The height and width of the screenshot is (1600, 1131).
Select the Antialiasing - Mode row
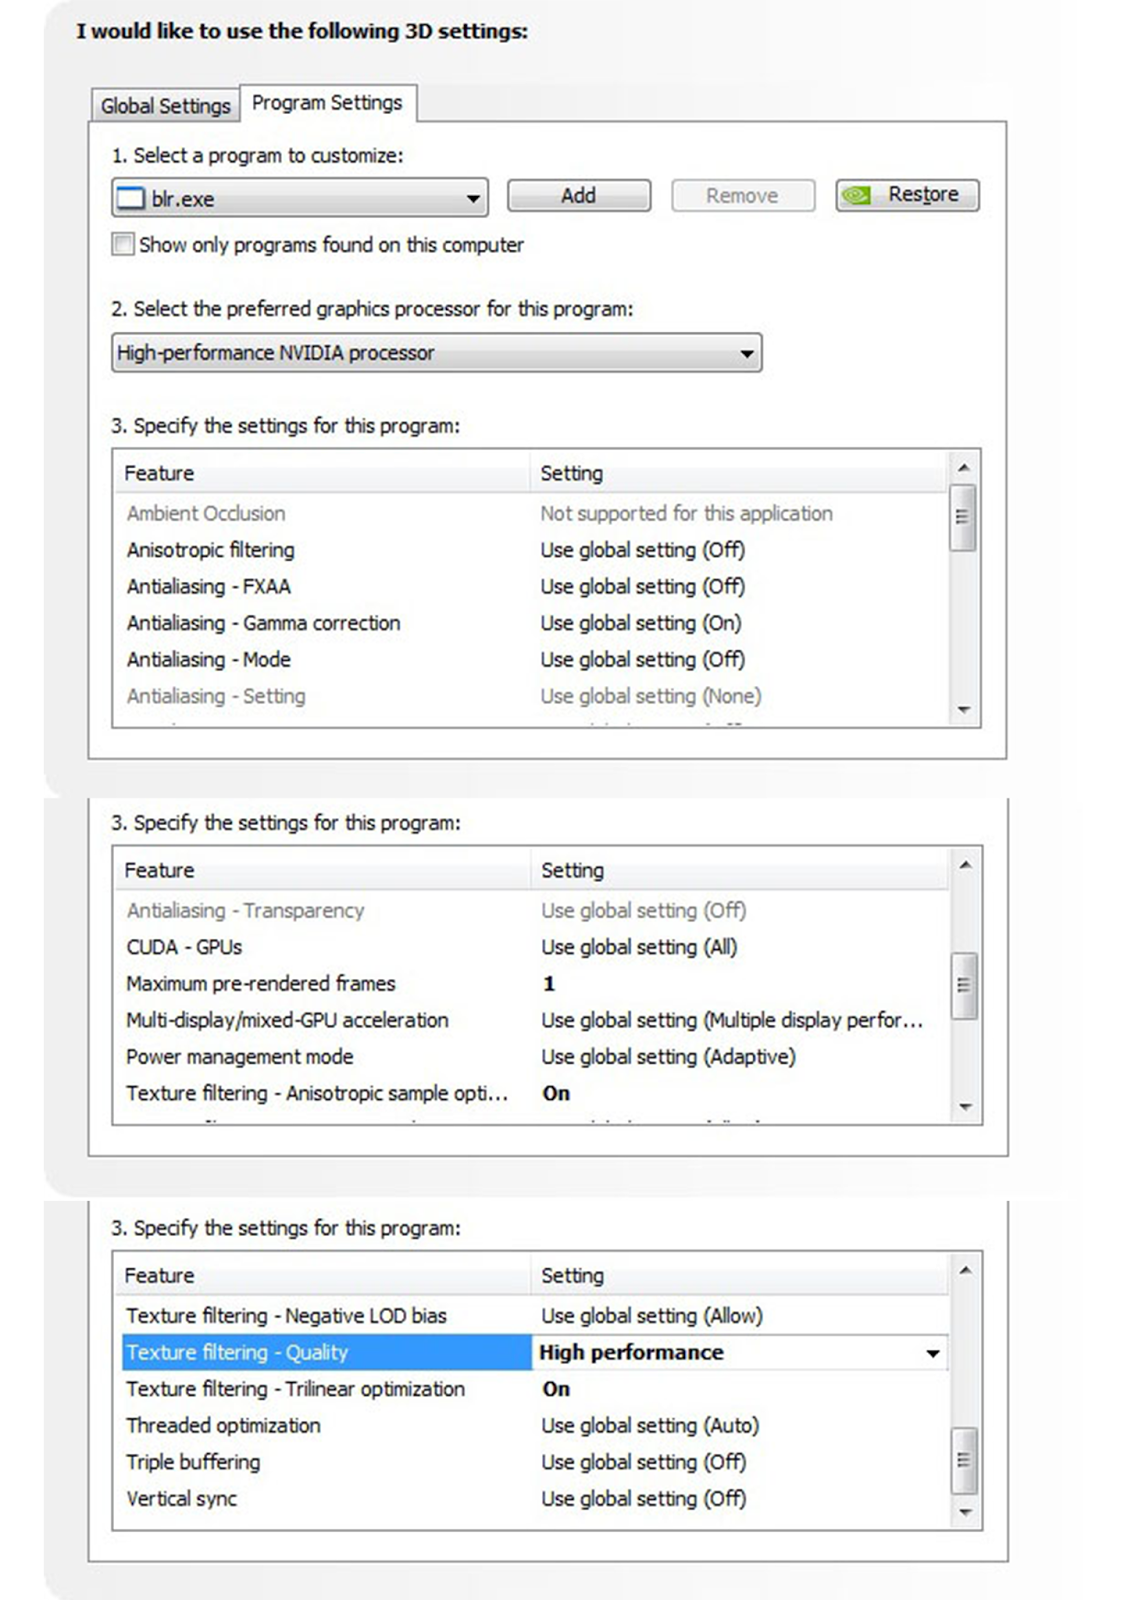coord(530,660)
